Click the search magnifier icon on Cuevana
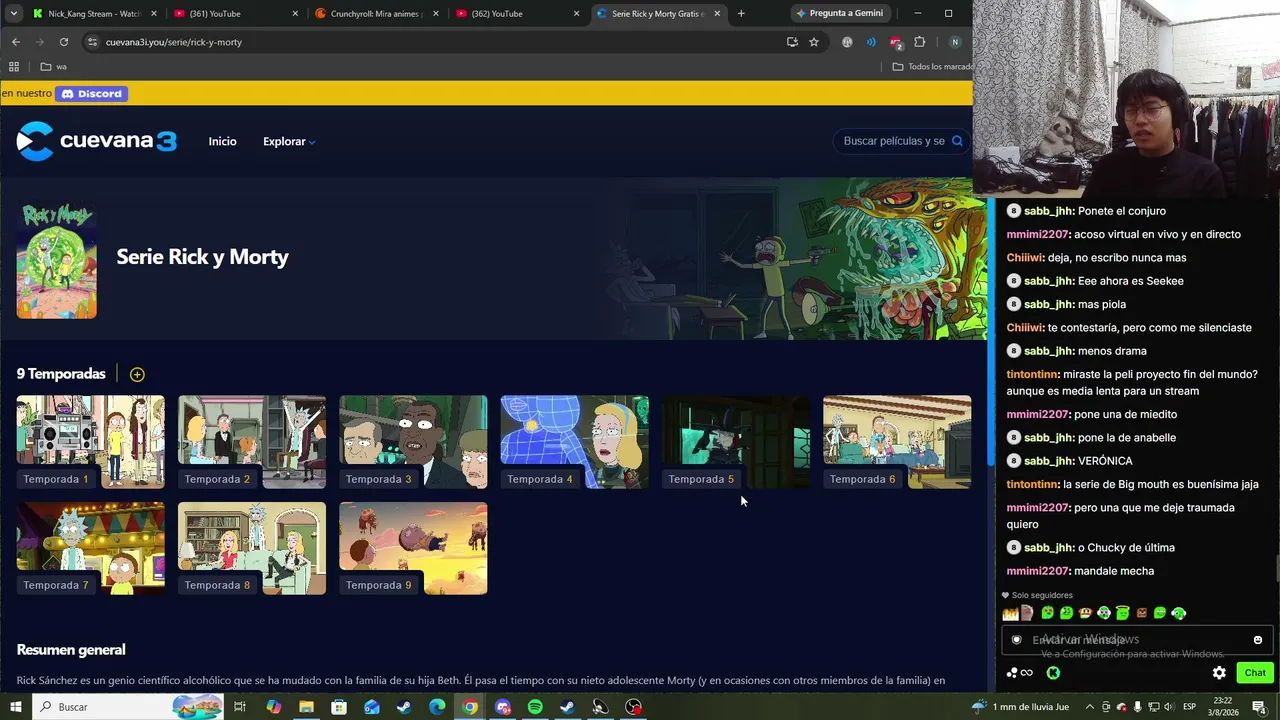This screenshot has height=720, width=1280. (x=957, y=141)
